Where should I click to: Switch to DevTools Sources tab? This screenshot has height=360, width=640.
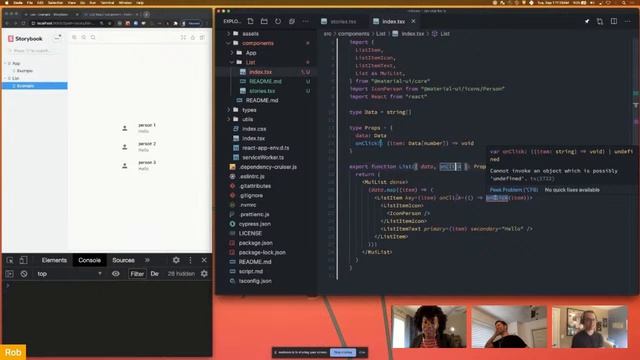point(123,260)
